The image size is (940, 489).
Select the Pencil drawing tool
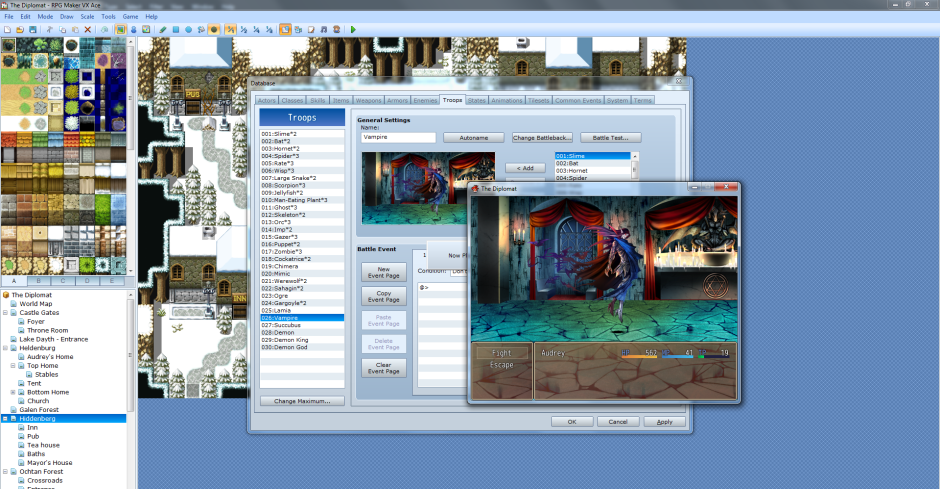[163, 29]
